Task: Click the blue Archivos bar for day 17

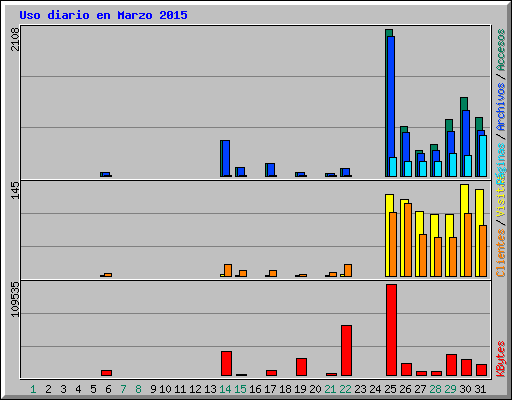Action: click(271, 169)
